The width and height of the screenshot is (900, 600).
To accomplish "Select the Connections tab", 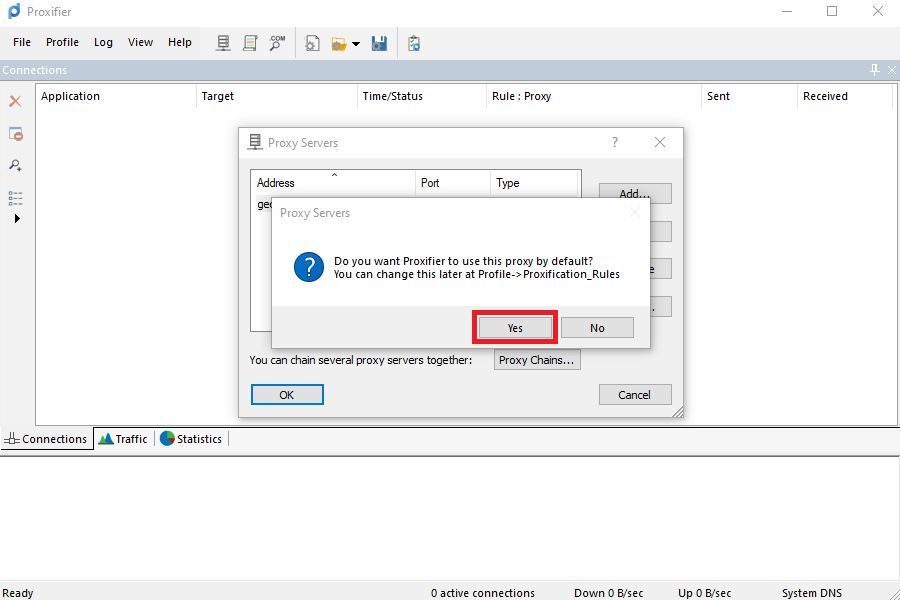I will [x=46, y=439].
